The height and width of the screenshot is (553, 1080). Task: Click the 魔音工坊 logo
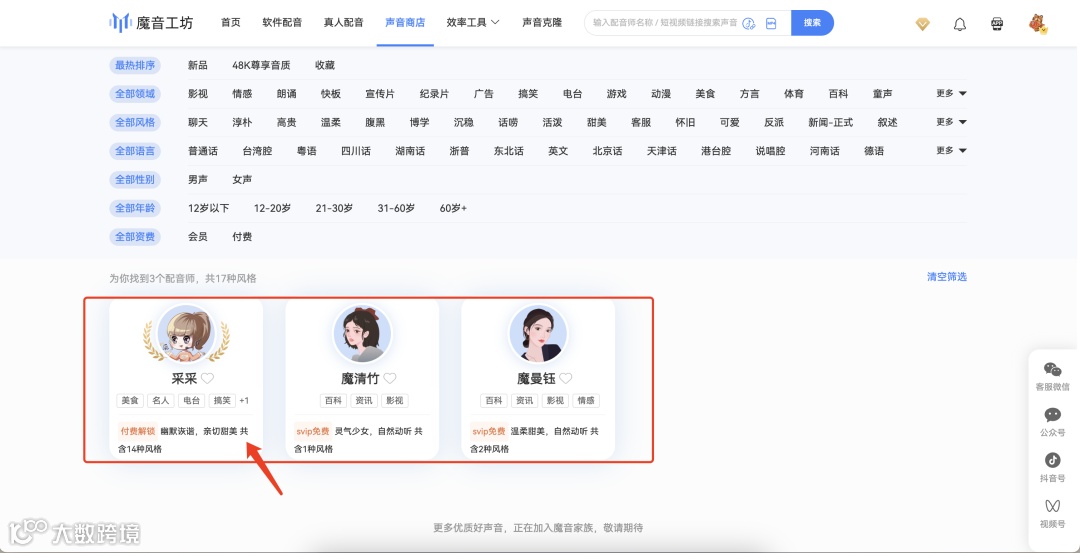point(151,23)
